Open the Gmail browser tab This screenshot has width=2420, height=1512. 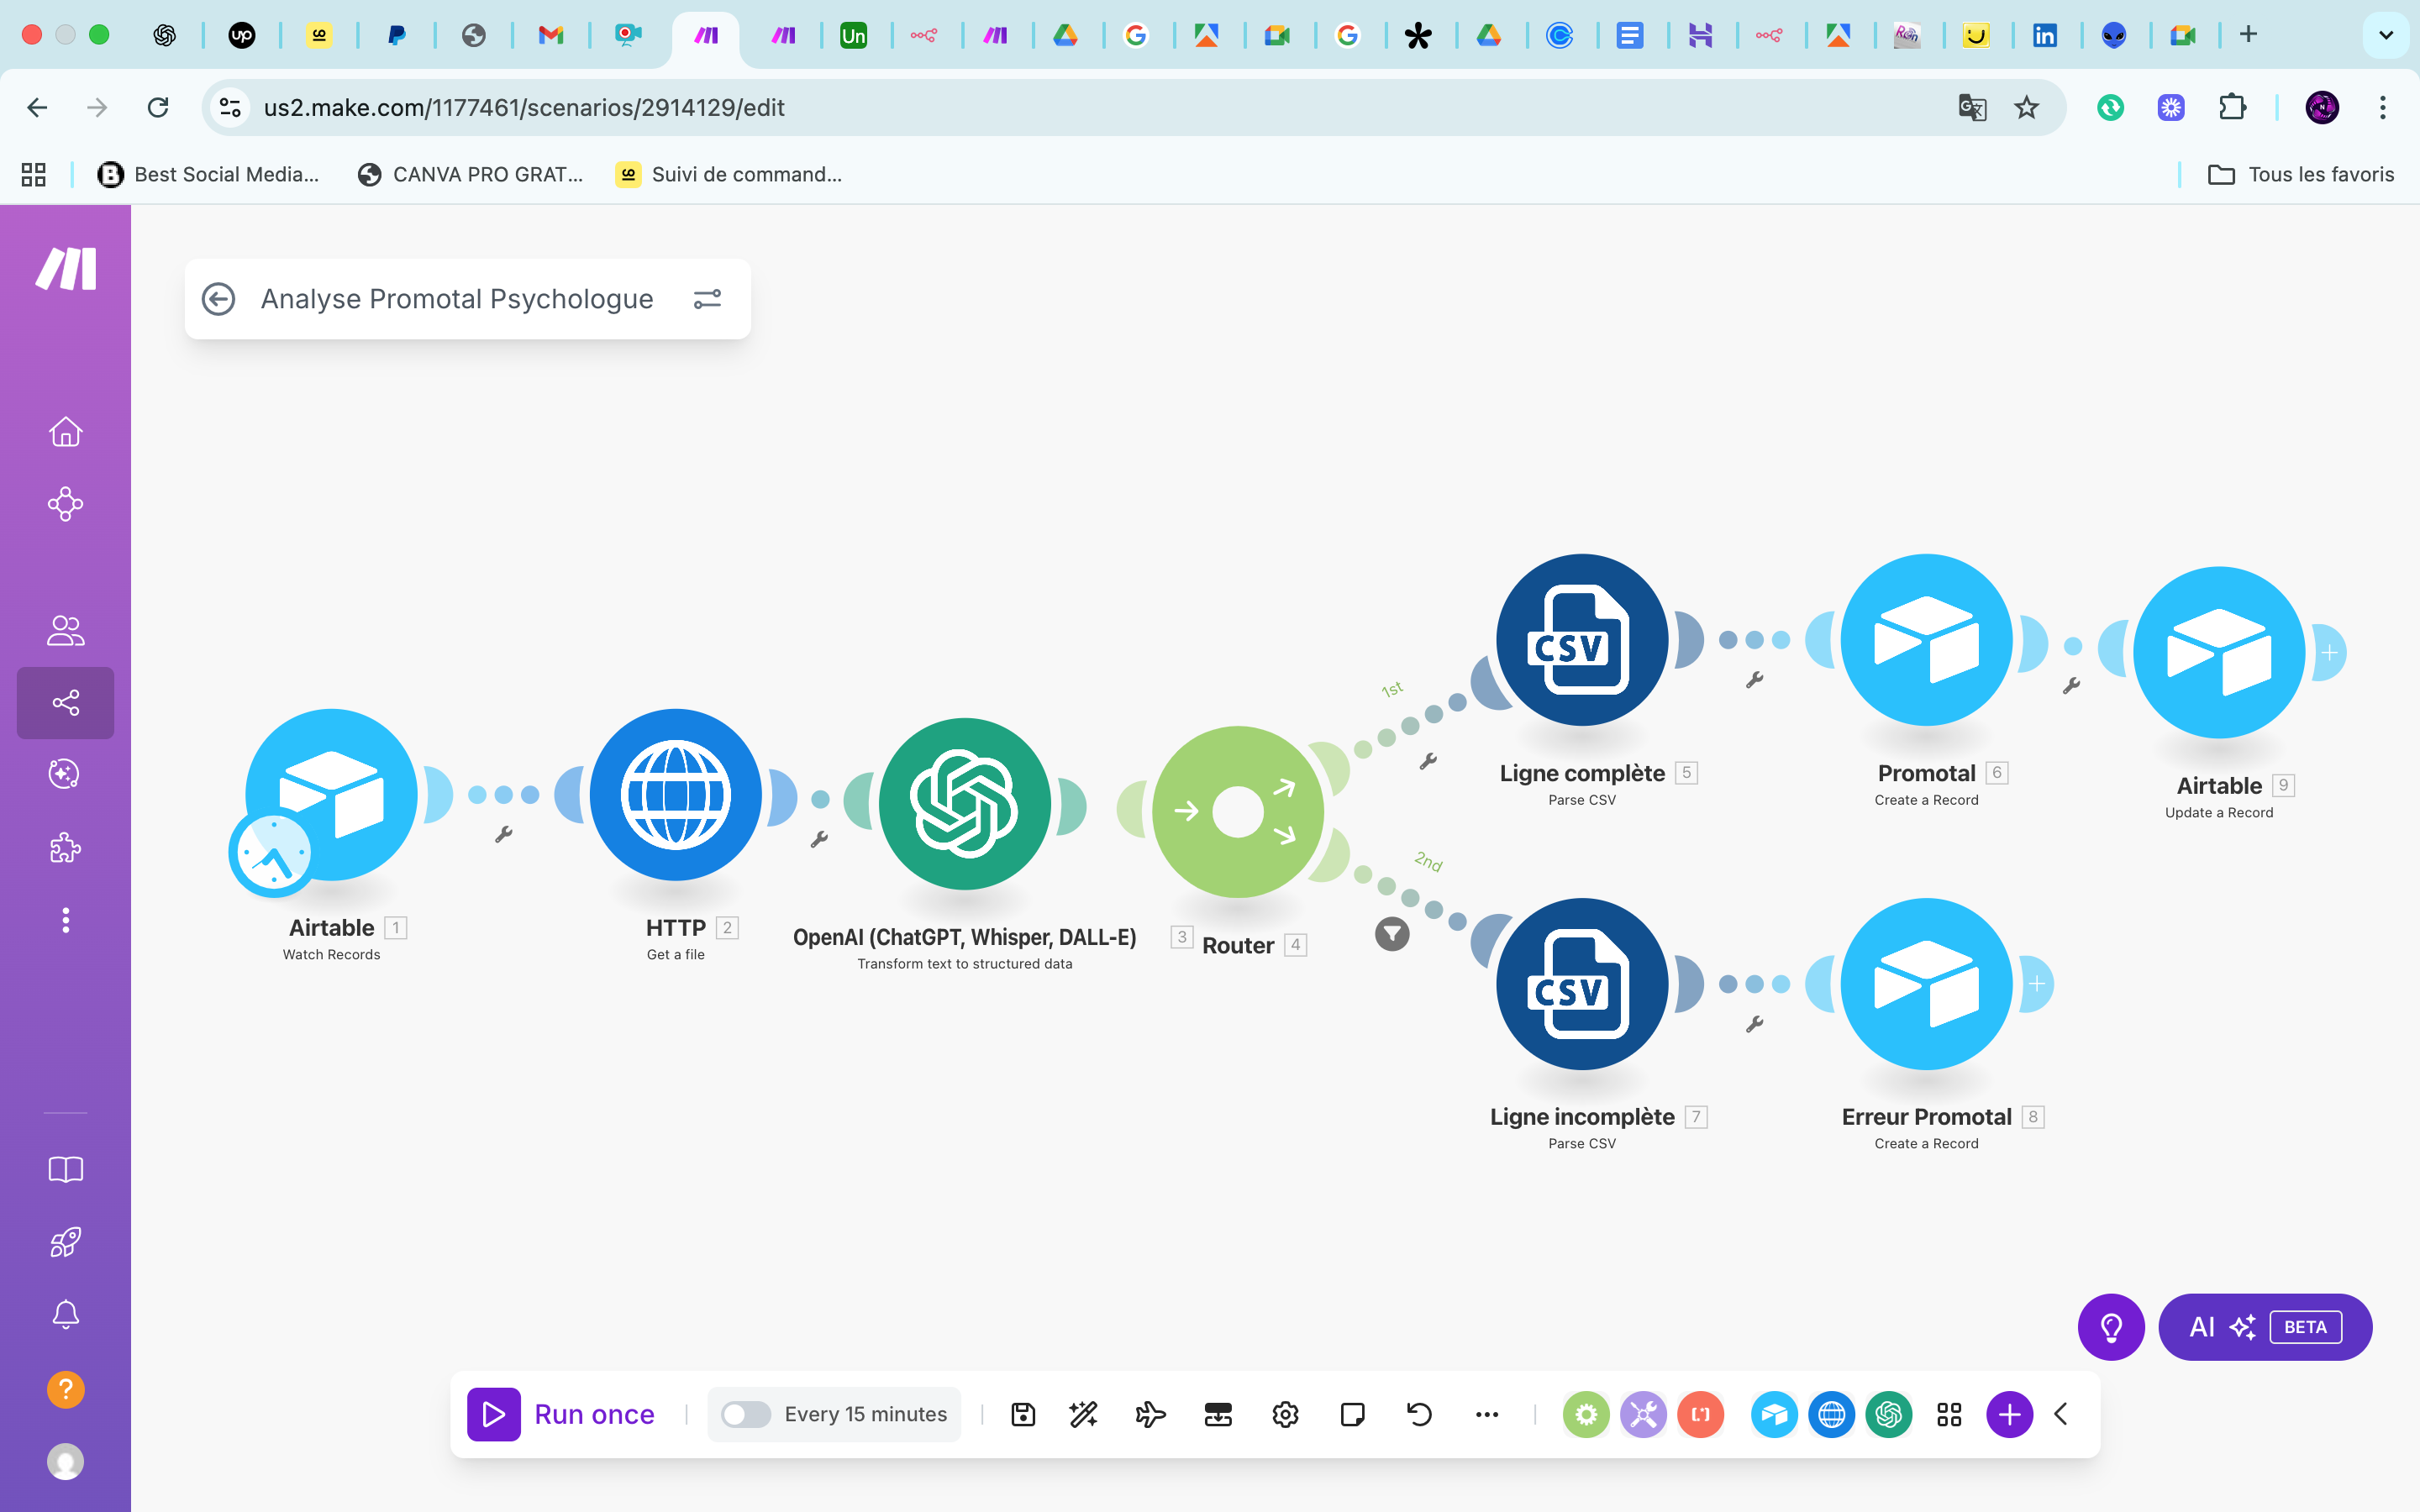(x=550, y=35)
